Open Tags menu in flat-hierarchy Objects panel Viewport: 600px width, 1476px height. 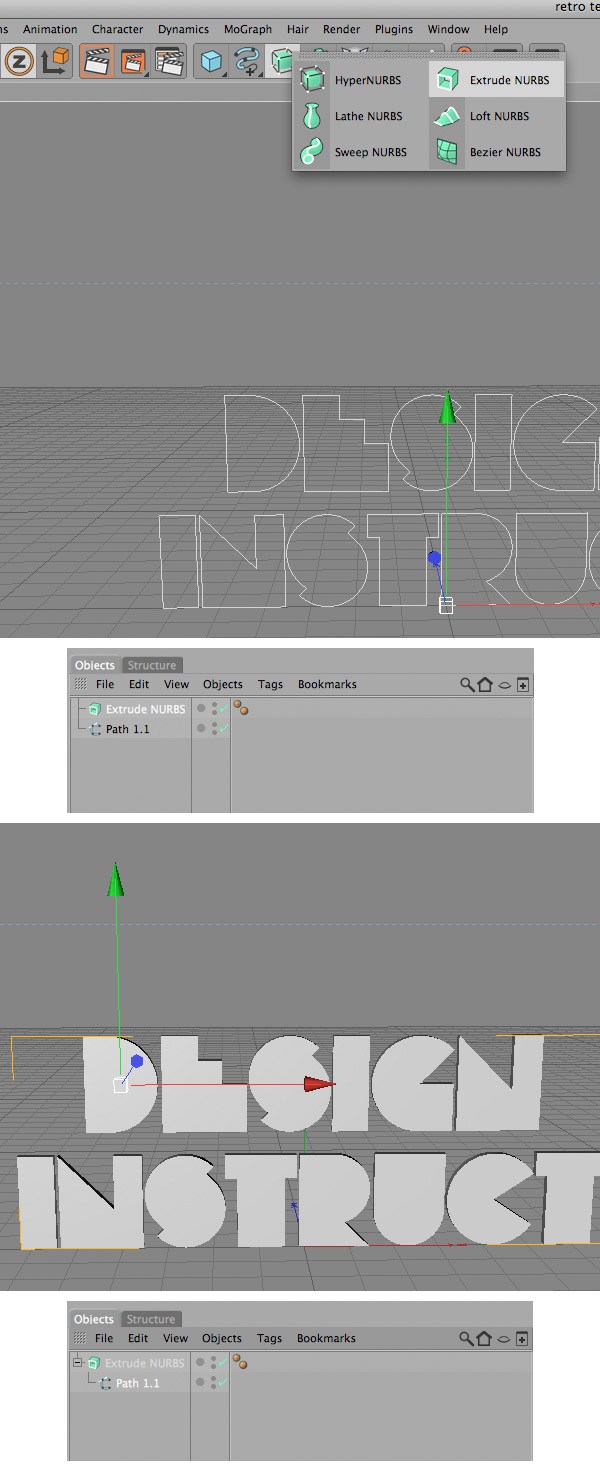[x=270, y=685]
